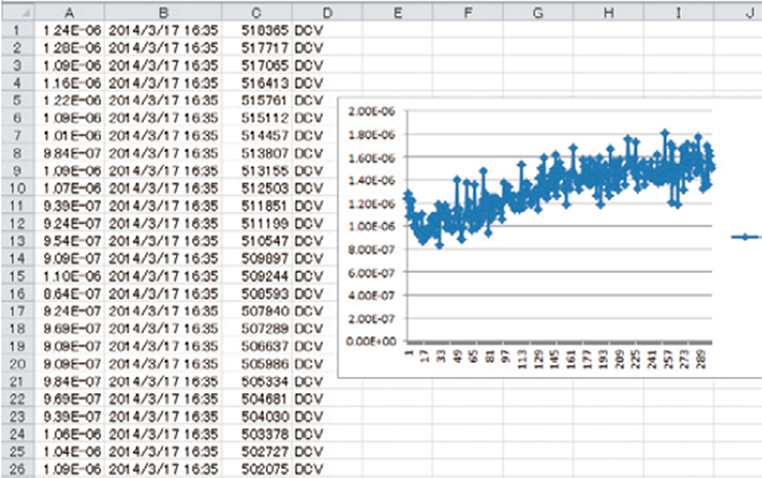Image resolution: width=762 pixels, height=478 pixels.
Task: Click cell D5 with DCV text
Action: (x=327, y=101)
